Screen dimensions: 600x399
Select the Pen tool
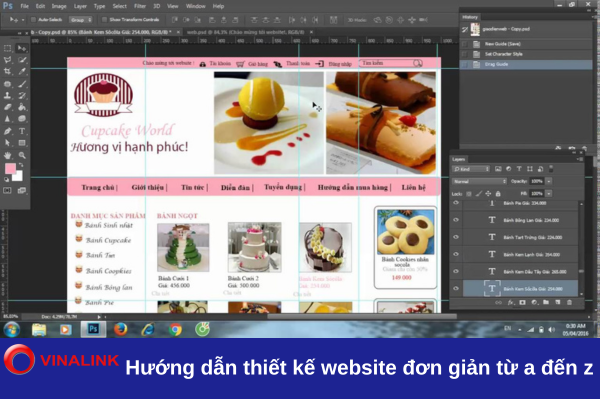(x=7, y=131)
